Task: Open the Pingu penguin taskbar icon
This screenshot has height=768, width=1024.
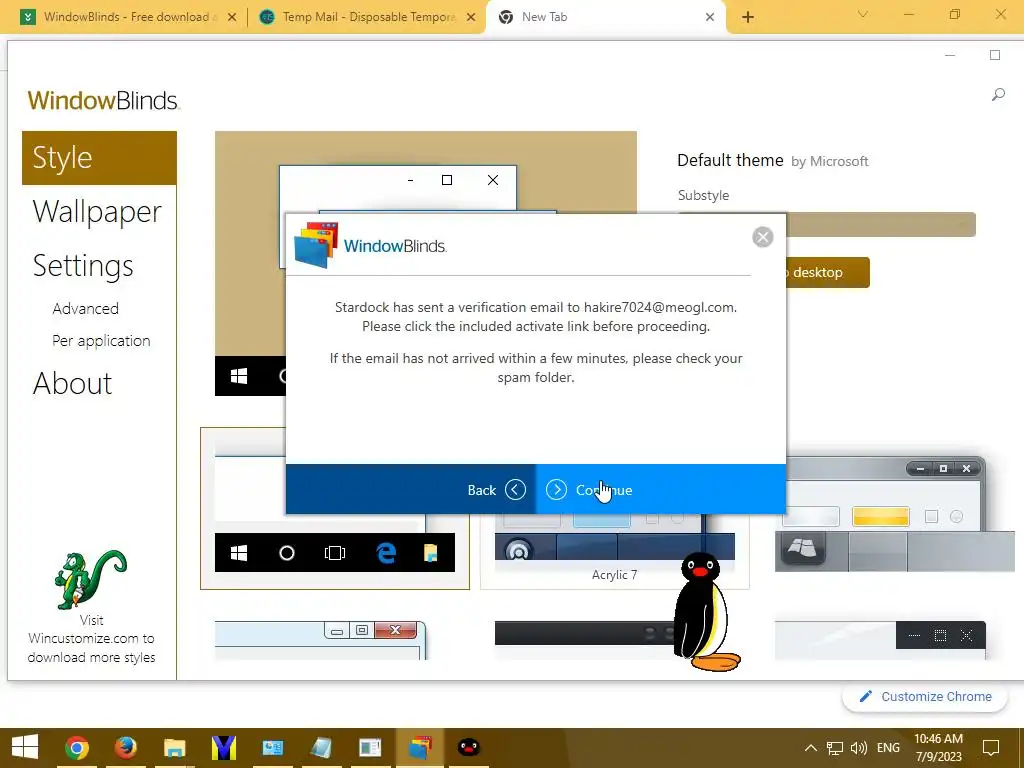Action: 468,747
